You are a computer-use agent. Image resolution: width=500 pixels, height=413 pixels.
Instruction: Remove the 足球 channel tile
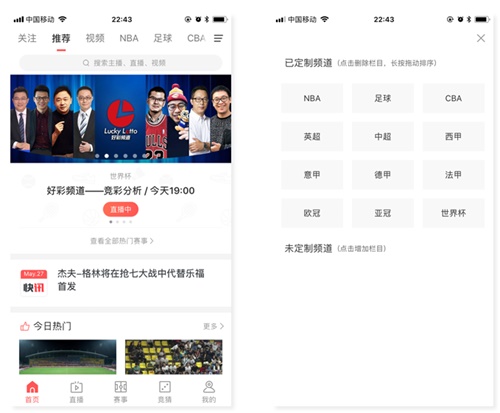click(x=383, y=98)
